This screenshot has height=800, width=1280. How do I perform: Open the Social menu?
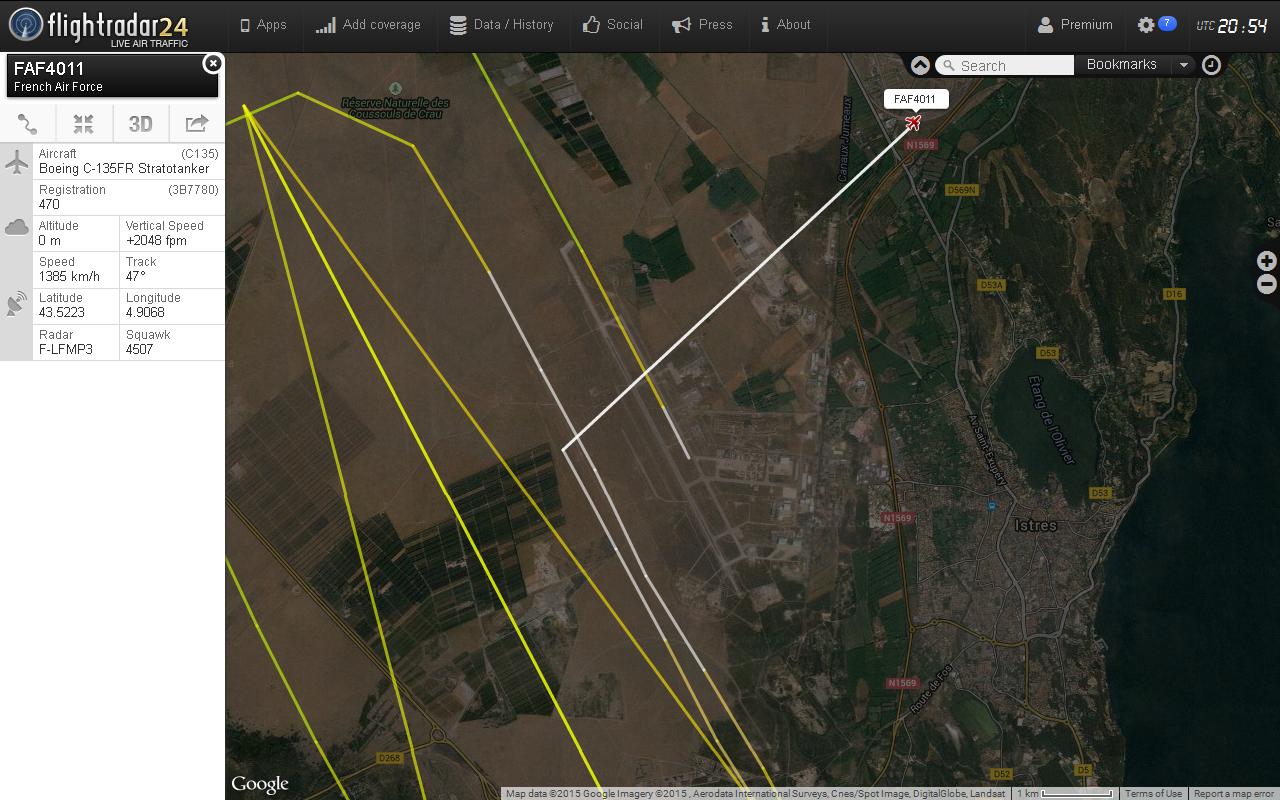coord(613,25)
